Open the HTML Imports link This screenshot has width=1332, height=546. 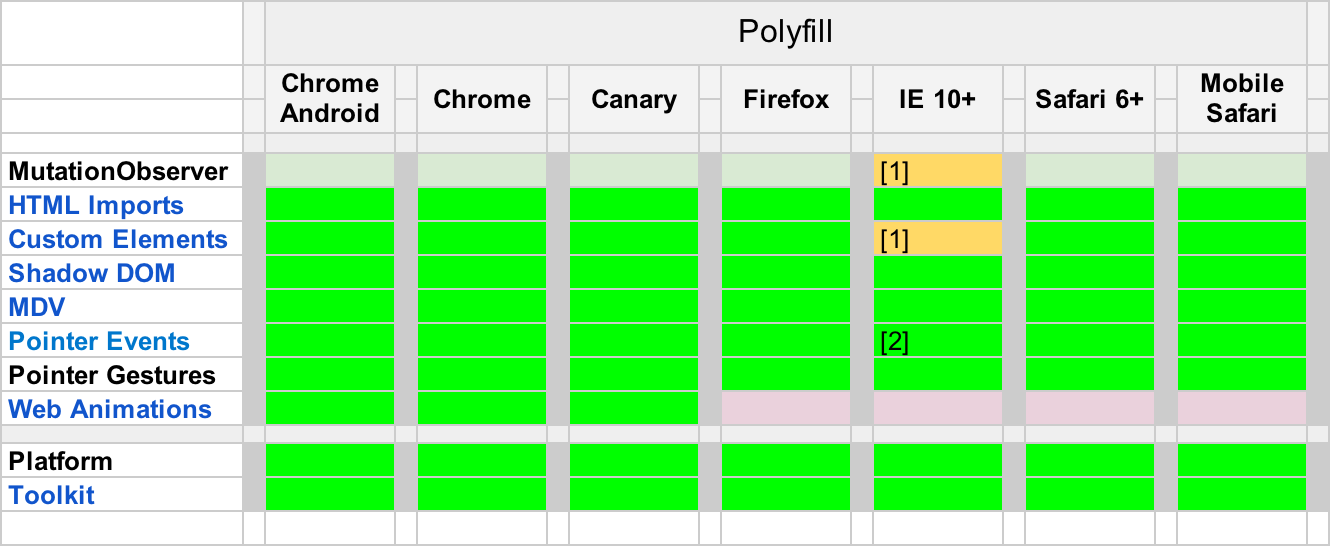96,206
